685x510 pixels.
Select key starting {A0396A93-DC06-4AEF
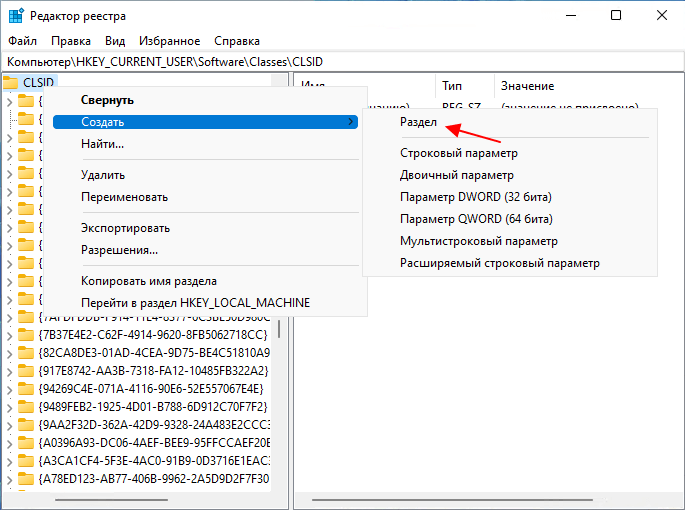pyautogui.click(x=154, y=443)
